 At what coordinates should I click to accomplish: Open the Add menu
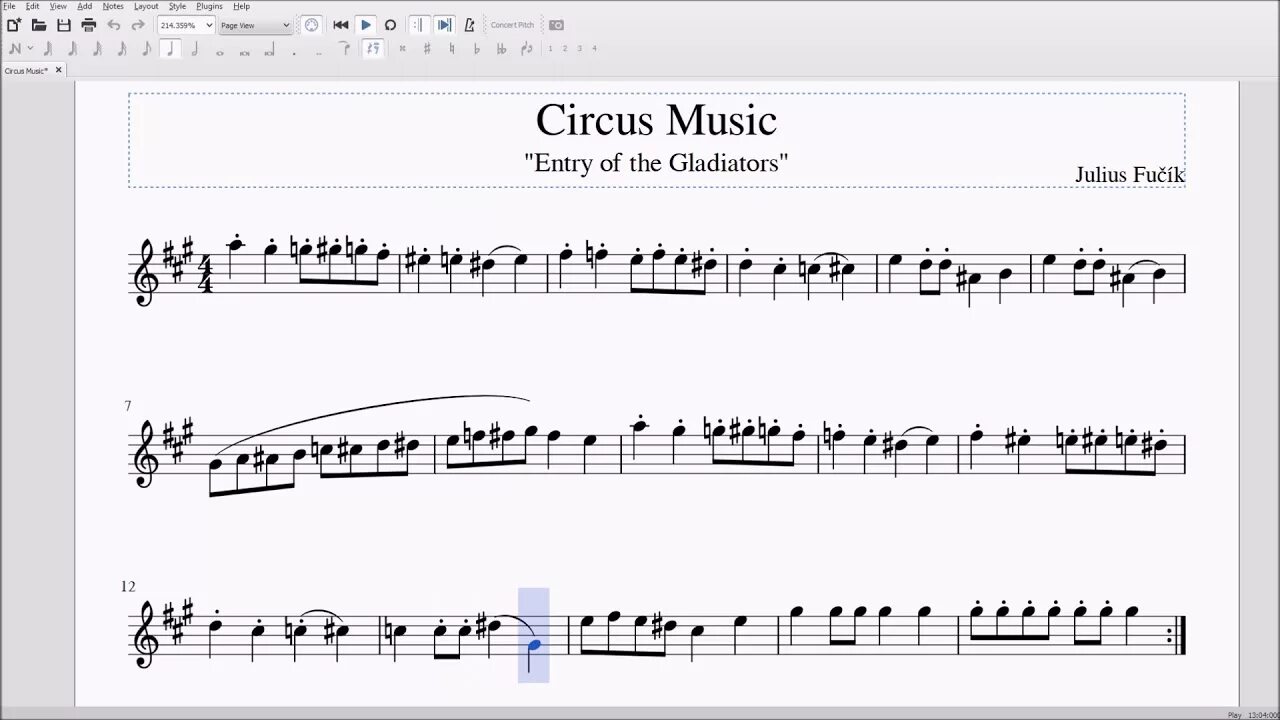tap(85, 6)
